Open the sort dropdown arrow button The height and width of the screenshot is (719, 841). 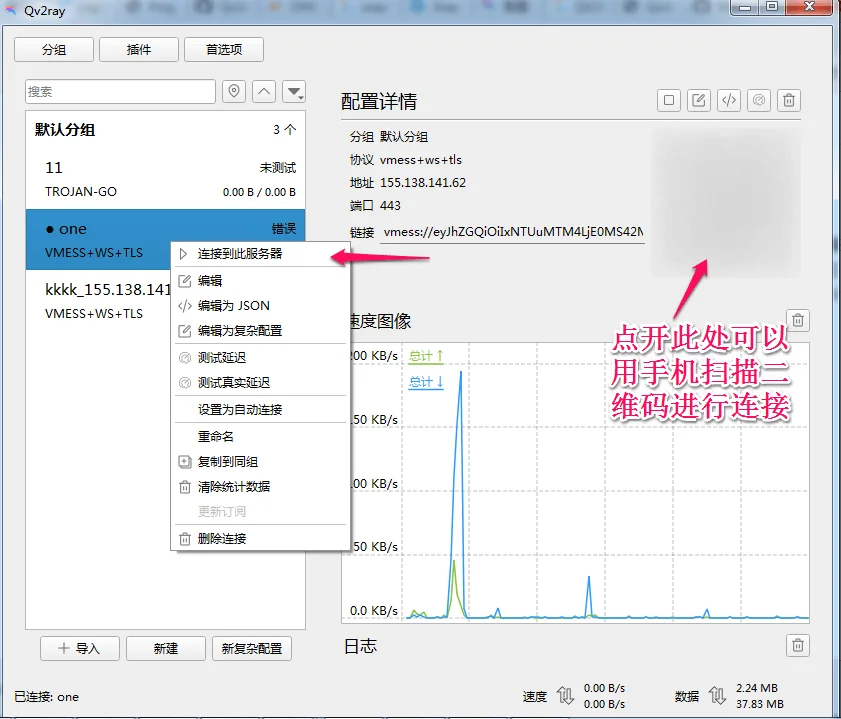coord(294,92)
